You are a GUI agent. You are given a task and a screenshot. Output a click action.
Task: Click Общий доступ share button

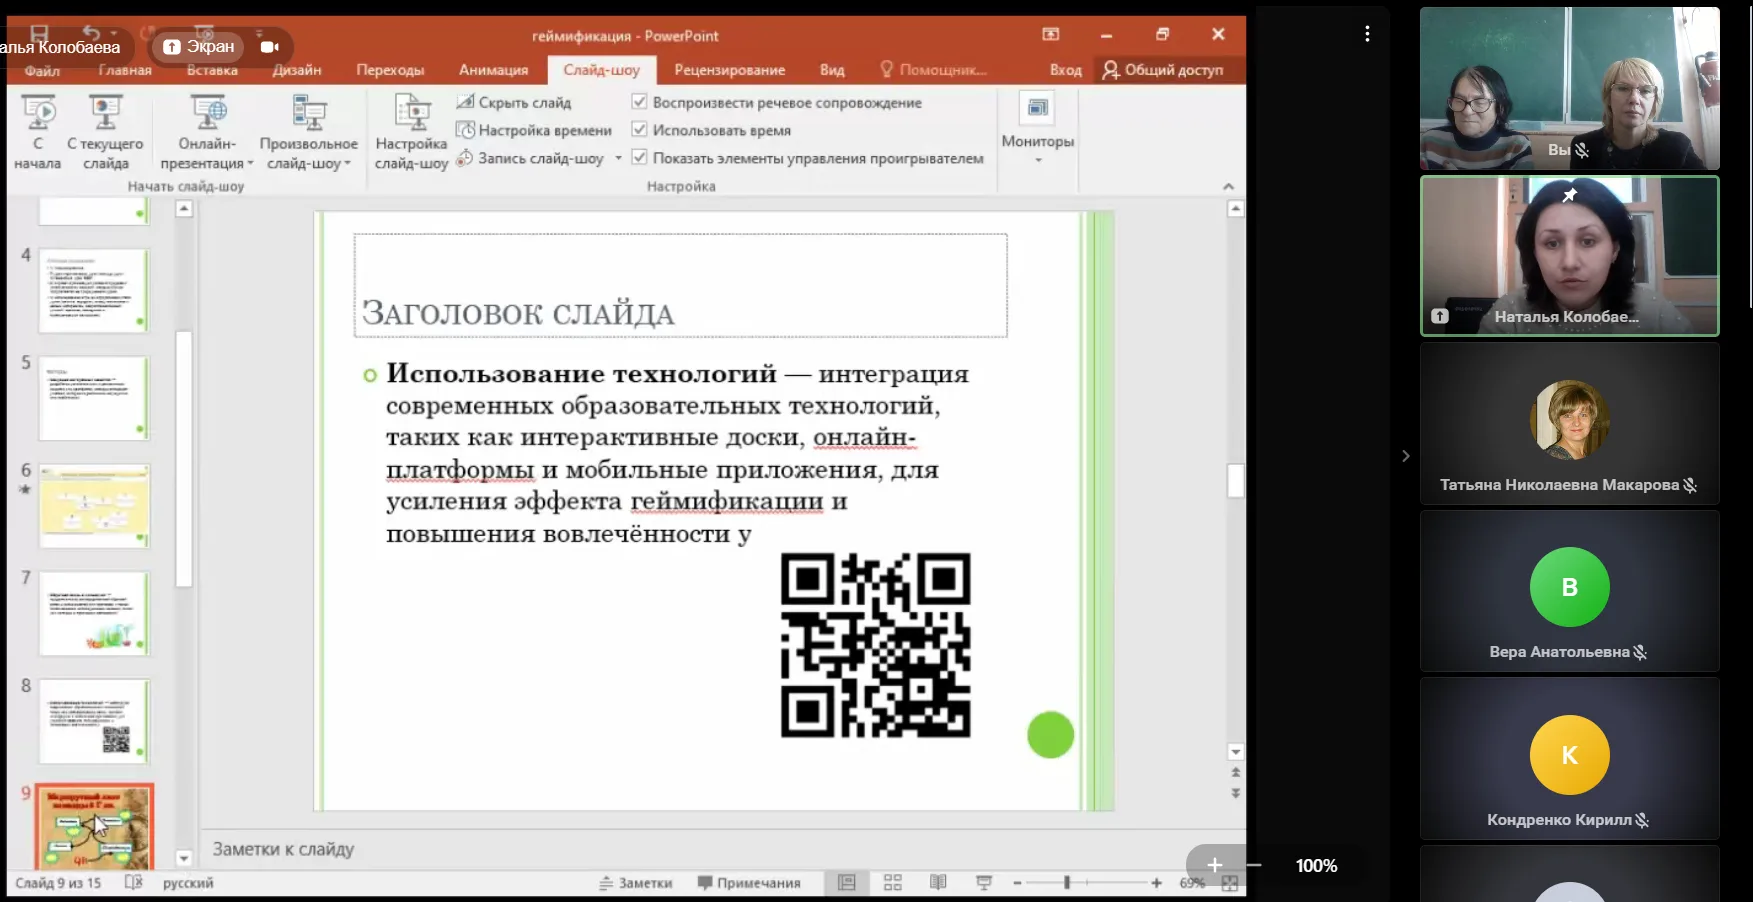pyautogui.click(x=1163, y=70)
